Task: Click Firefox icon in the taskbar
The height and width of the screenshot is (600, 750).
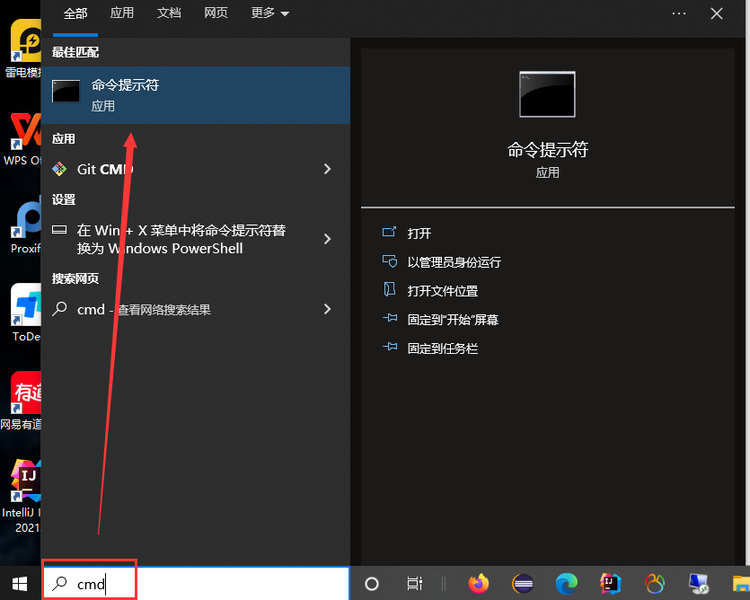Action: 479,583
